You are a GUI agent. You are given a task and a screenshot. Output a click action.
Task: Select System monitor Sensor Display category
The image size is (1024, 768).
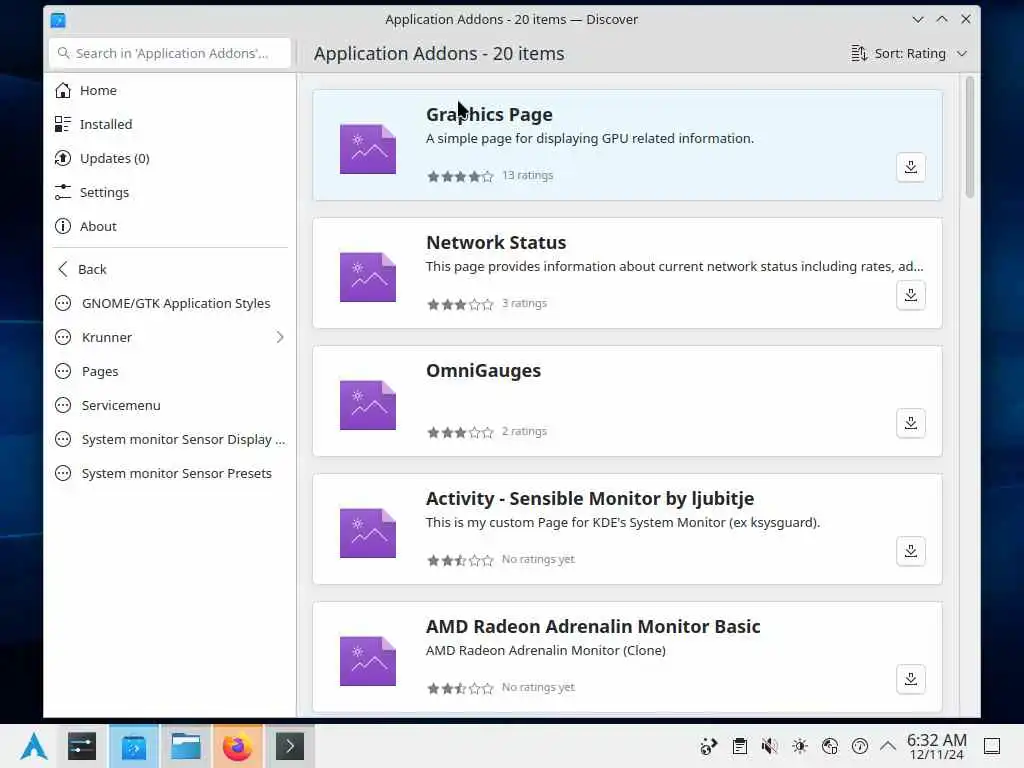coord(170,439)
